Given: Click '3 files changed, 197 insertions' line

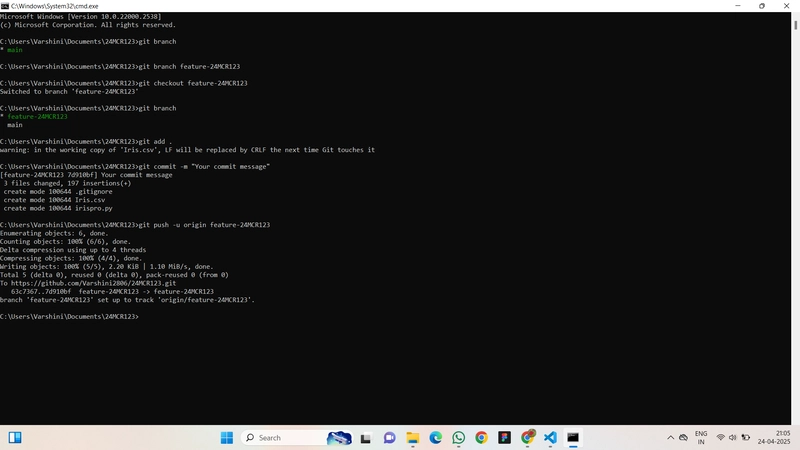Looking at the screenshot, I should click(67, 183).
